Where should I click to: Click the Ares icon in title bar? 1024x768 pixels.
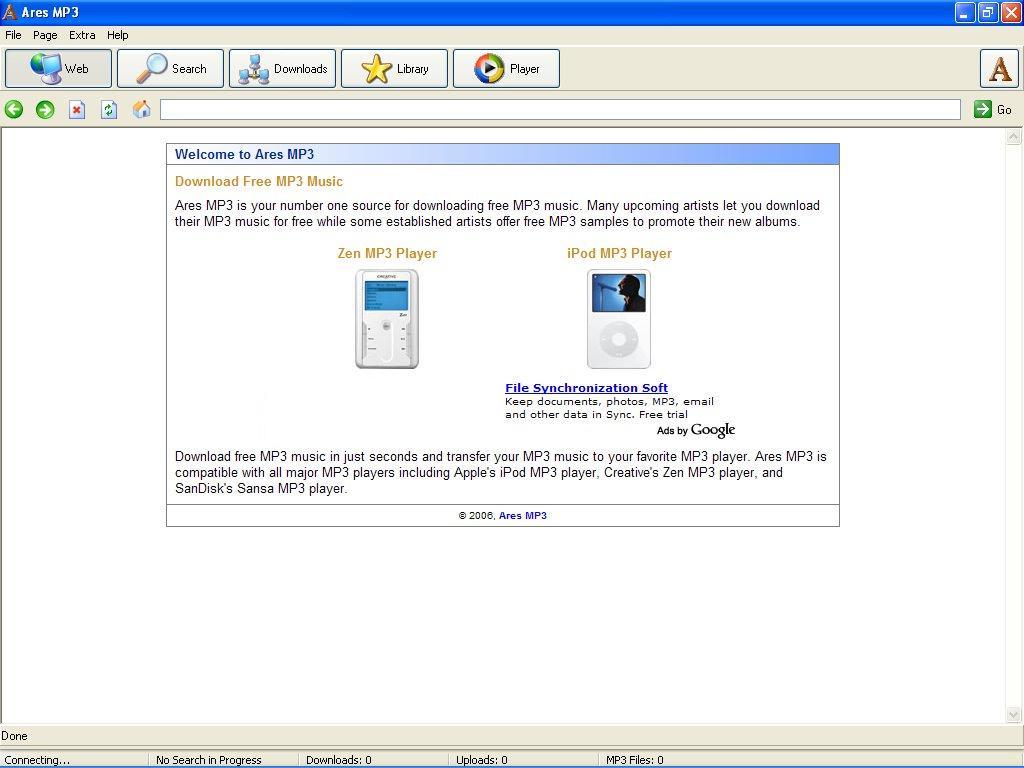click(9, 12)
